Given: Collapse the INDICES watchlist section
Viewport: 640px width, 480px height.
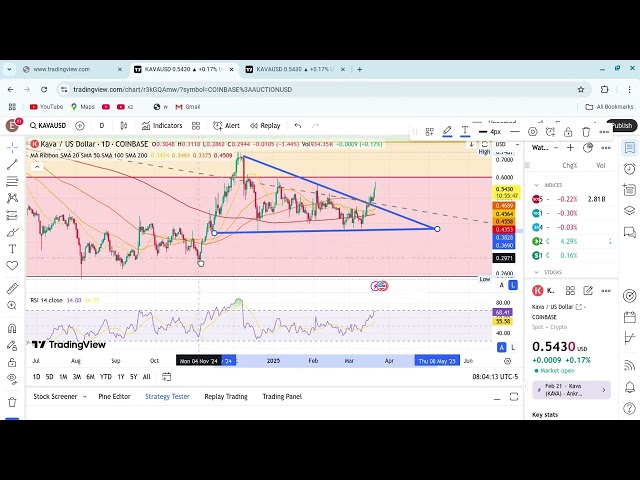Looking at the screenshot, I should (536, 185).
